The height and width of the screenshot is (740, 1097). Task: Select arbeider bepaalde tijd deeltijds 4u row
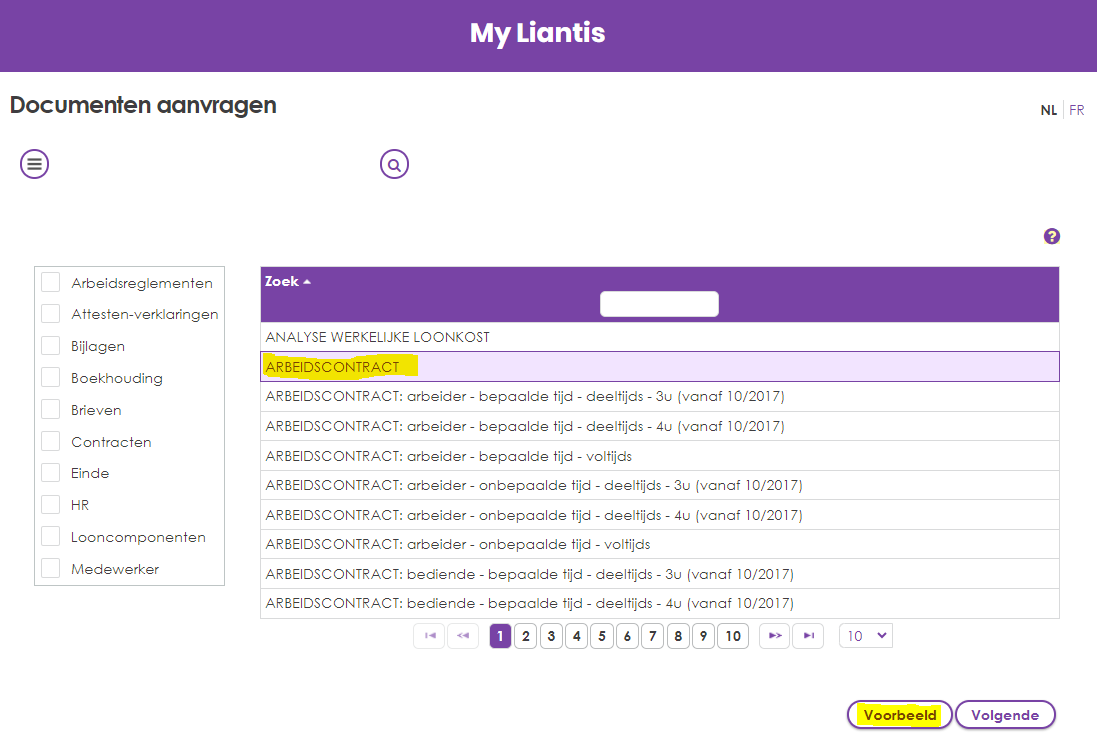[x=660, y=426]
